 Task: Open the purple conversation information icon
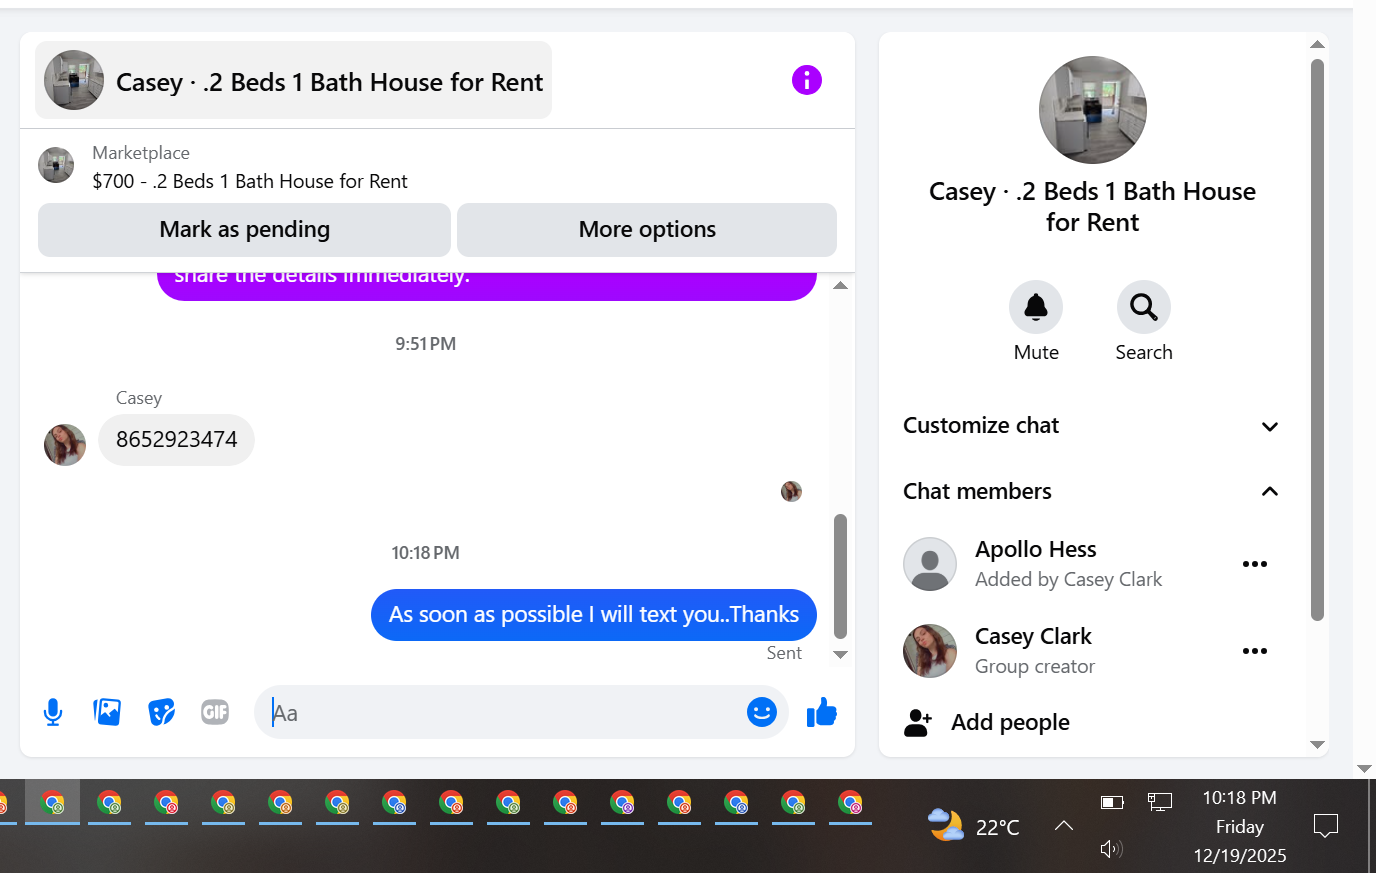(x=807, y=80)
